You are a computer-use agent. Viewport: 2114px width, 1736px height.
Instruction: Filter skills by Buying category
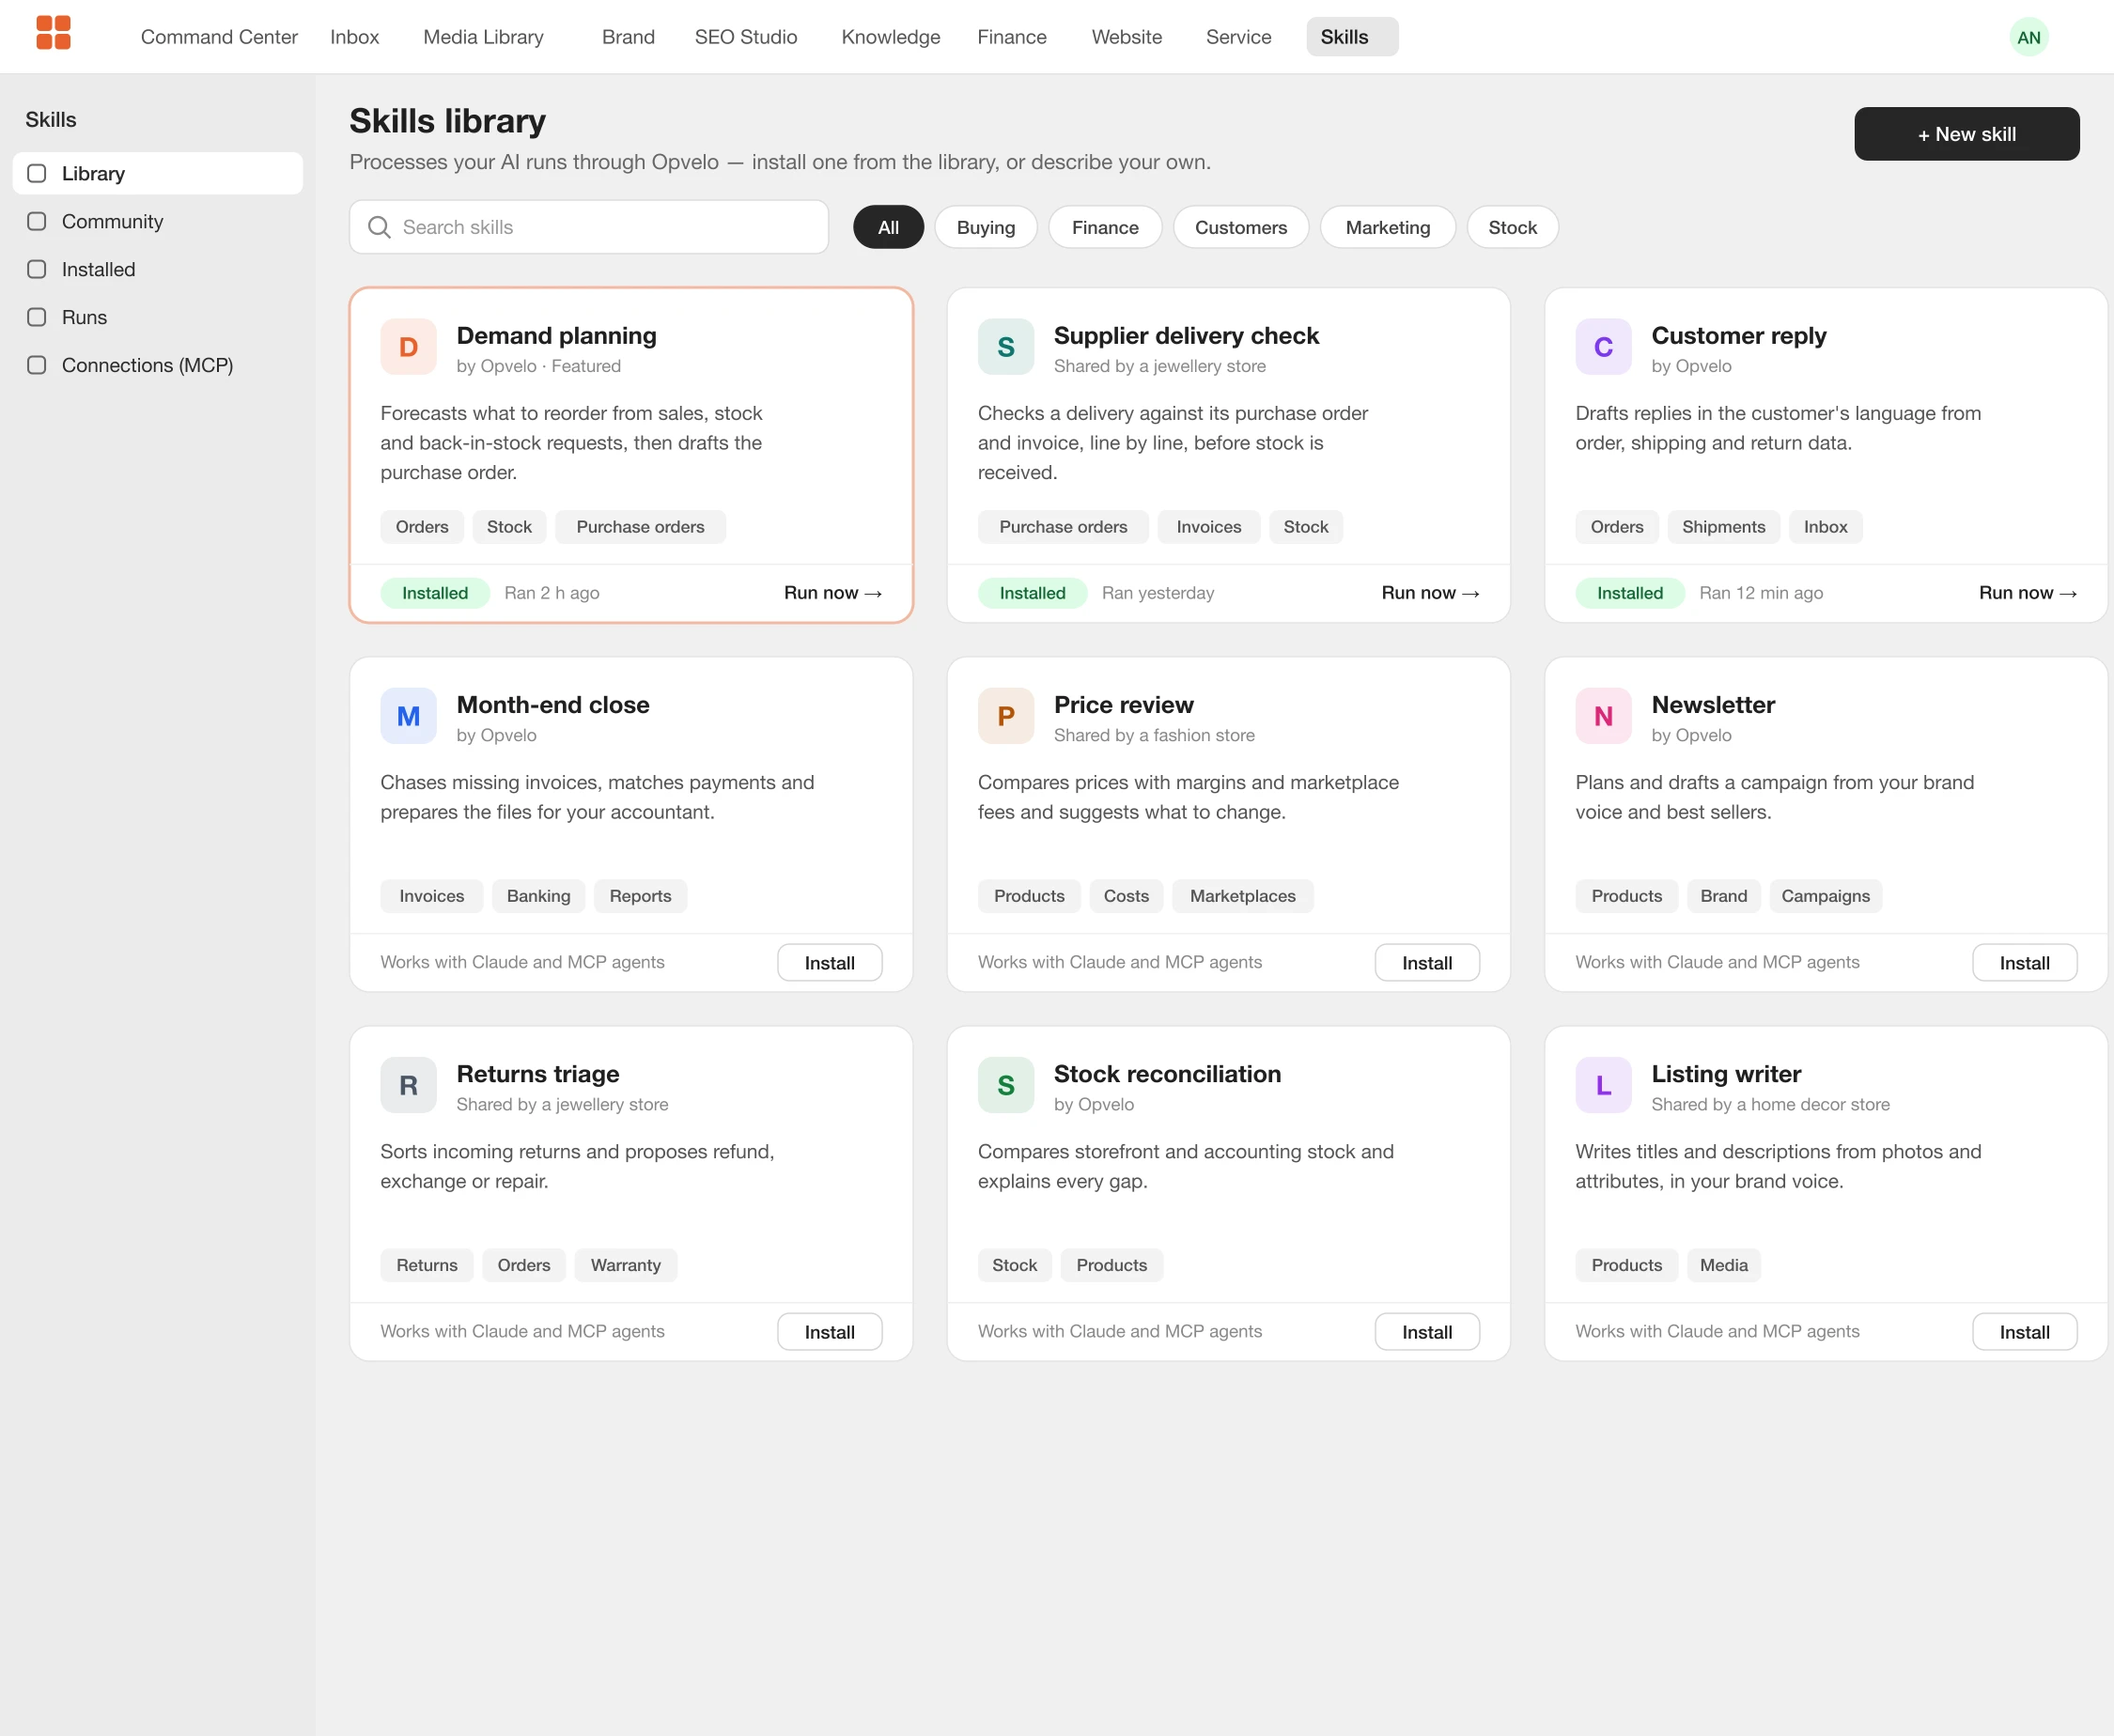pos(985,227)
